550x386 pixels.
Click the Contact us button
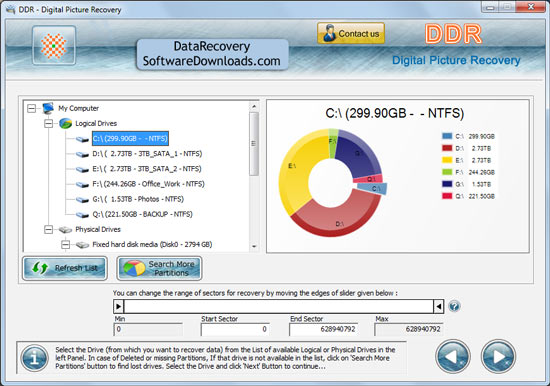coord(351,33)
